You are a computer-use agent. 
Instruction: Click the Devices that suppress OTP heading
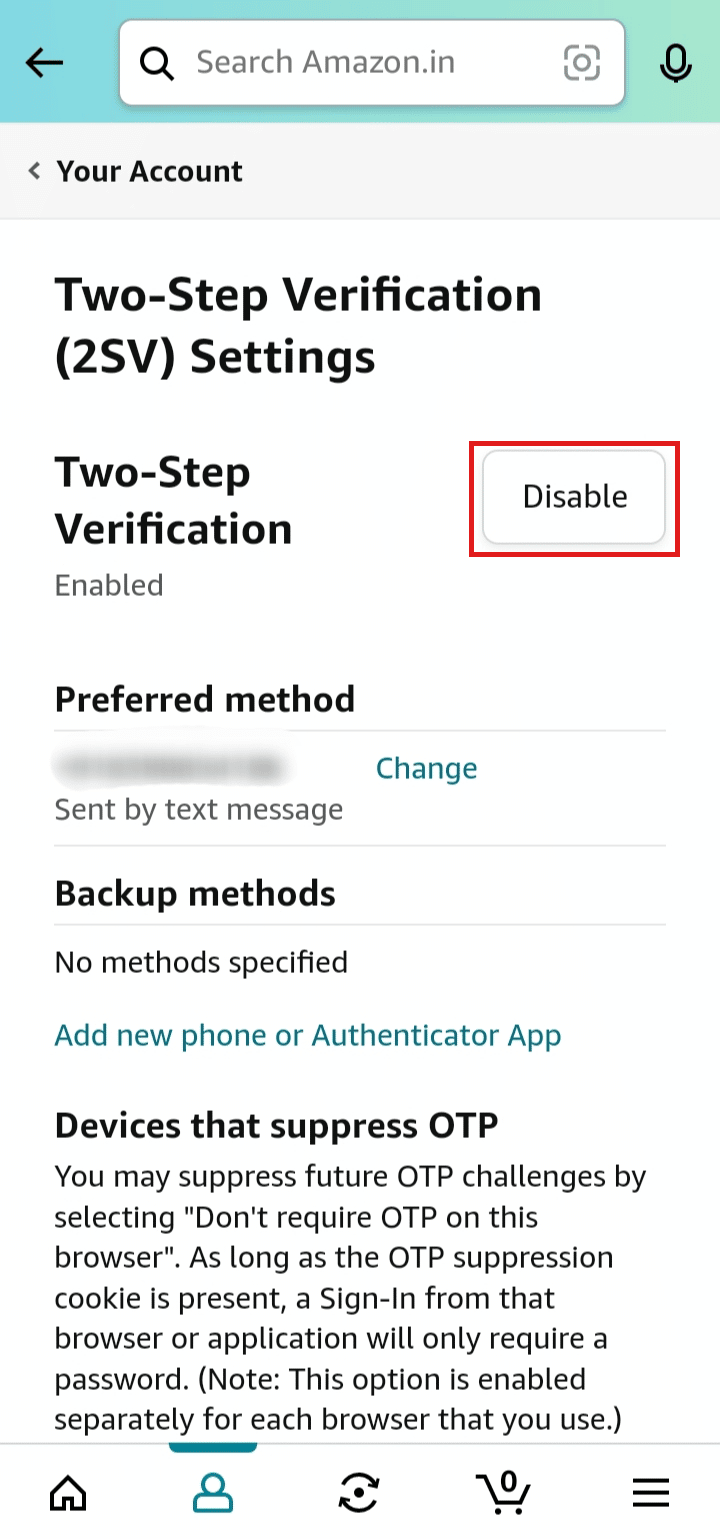pyautogui.click(x=276, y=1126)
